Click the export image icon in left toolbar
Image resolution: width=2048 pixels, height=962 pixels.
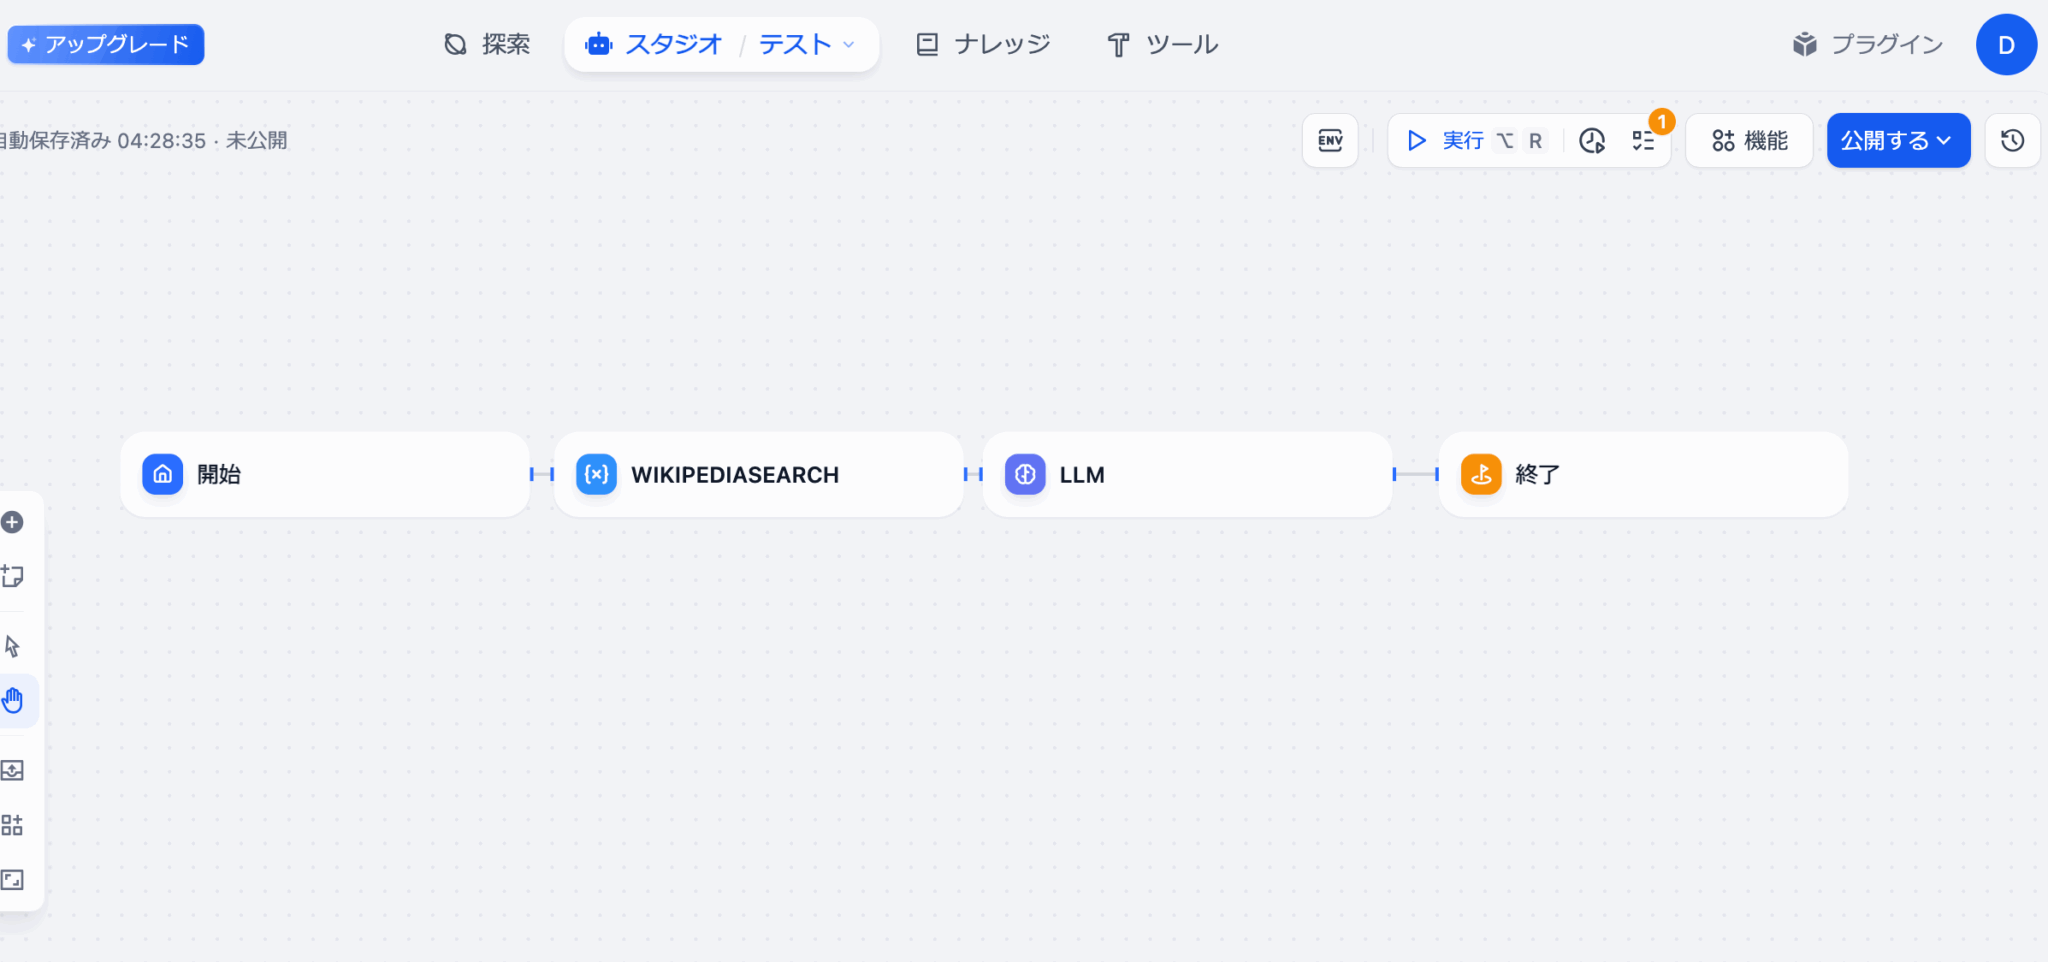(13, 770)
